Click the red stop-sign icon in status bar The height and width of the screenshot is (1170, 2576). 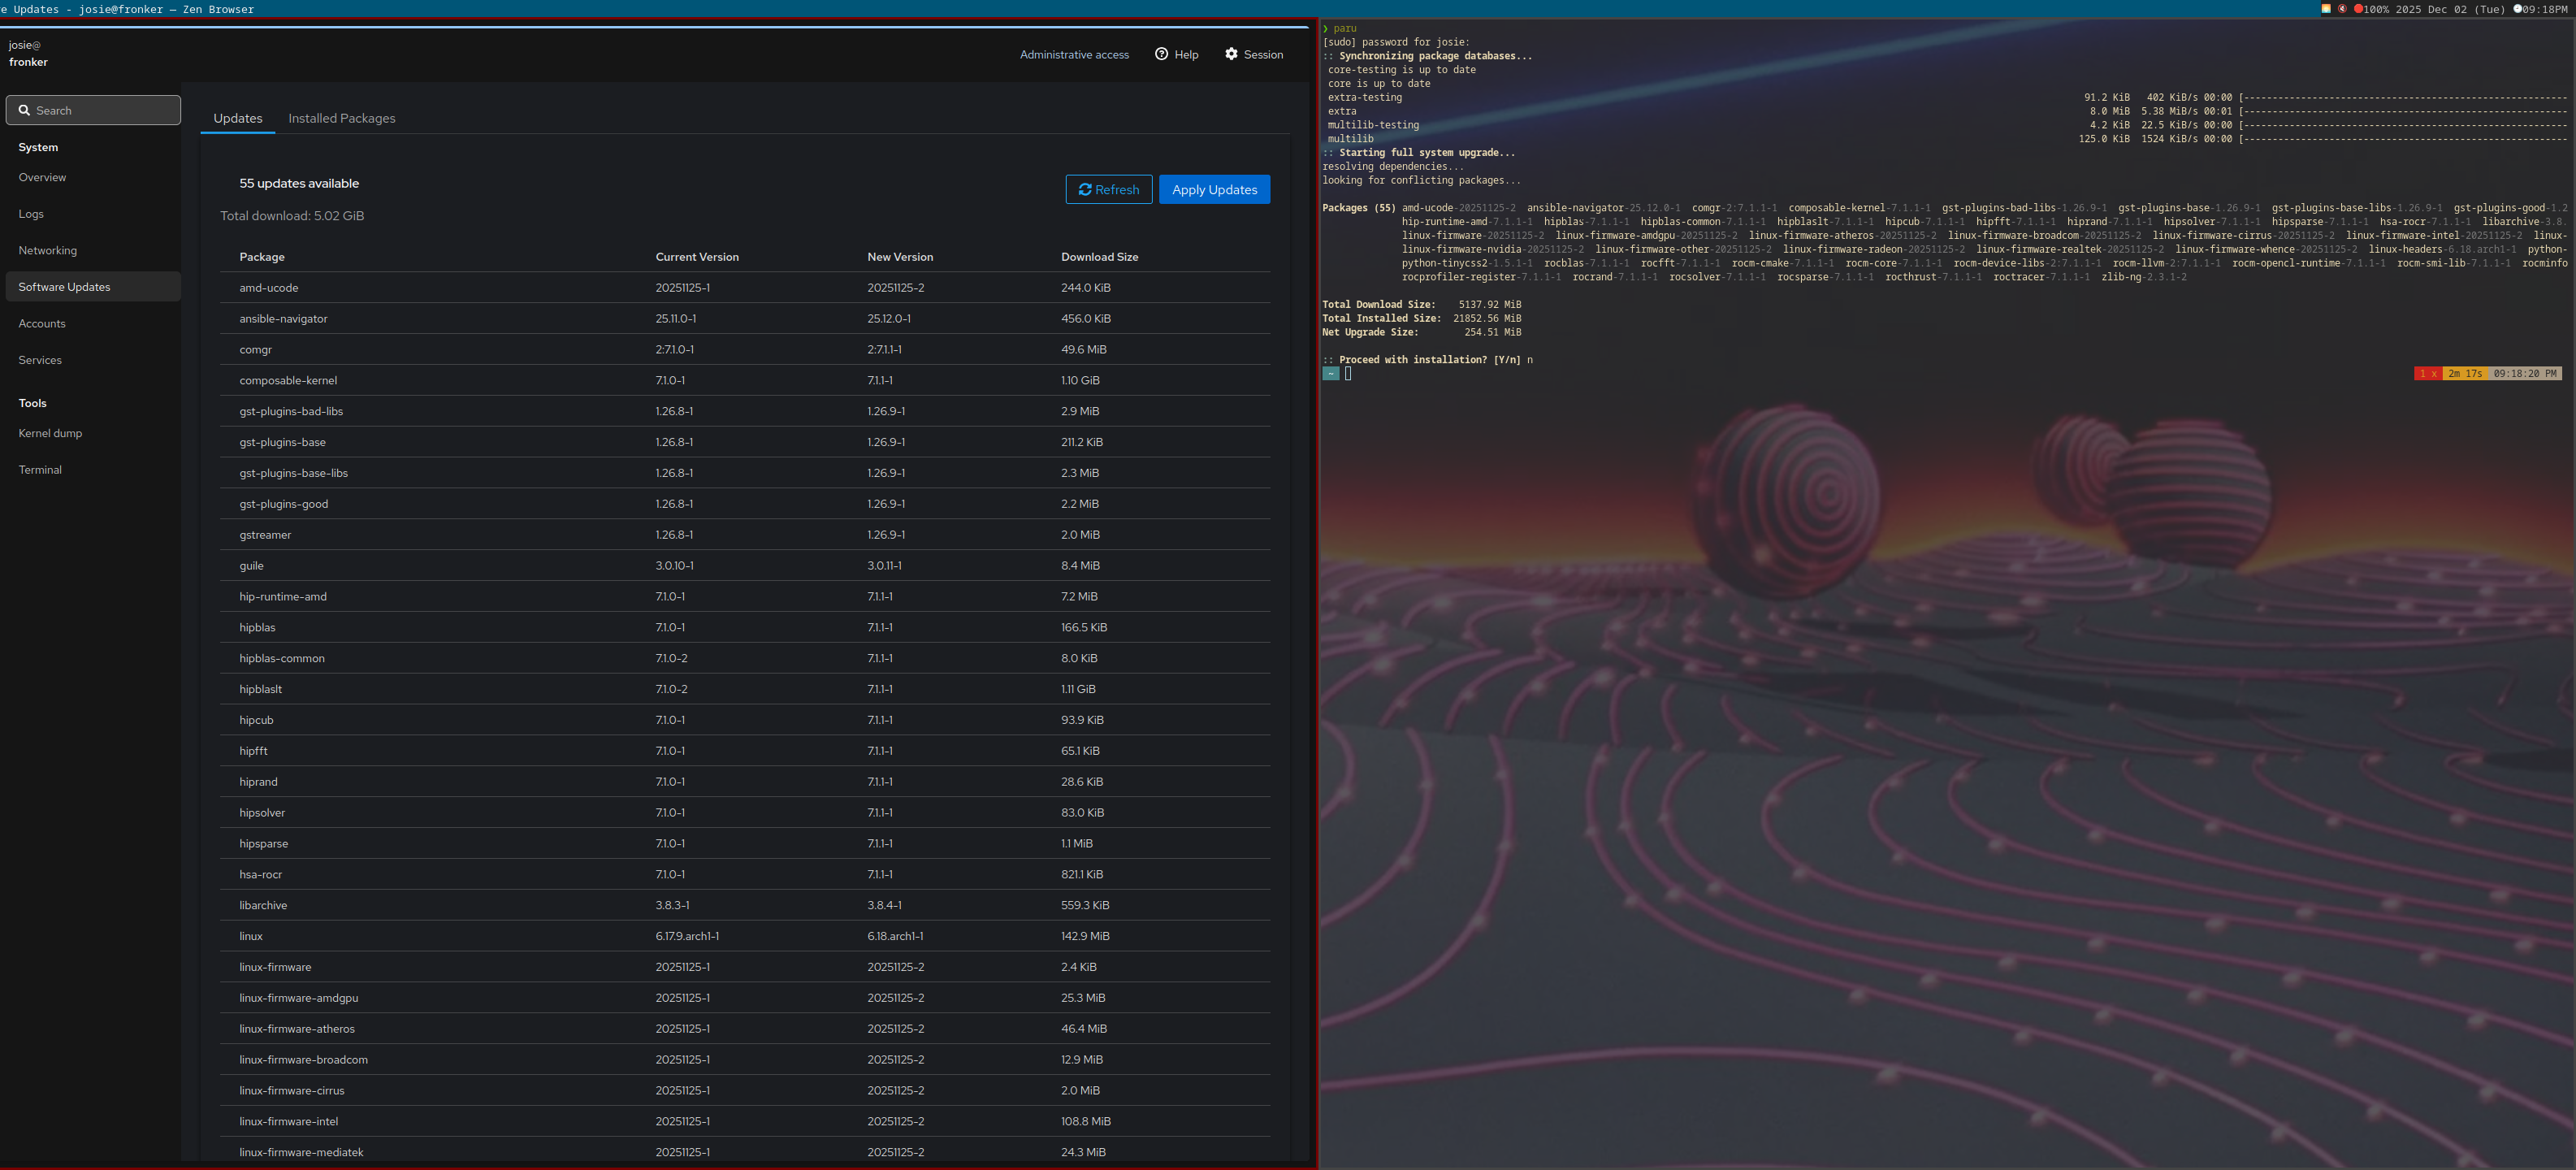(2358, 9)
